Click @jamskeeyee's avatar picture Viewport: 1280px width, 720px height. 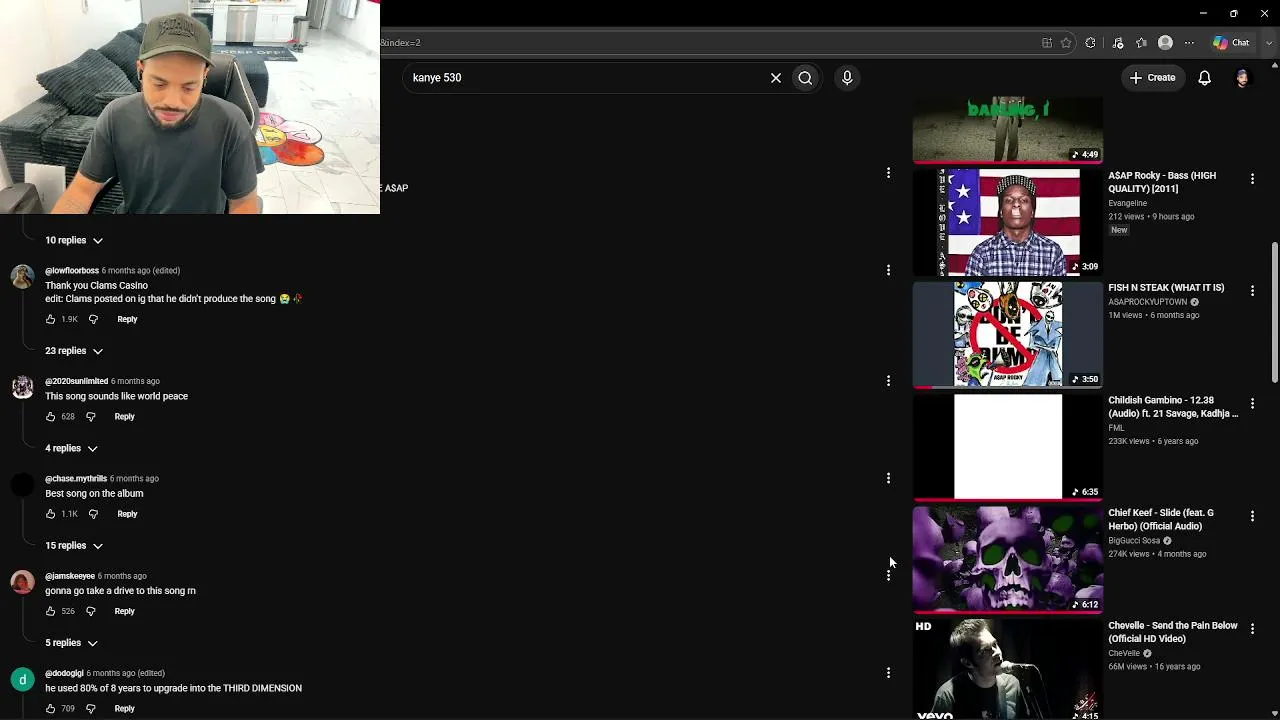pyautogui.click(x=22, y=583)
